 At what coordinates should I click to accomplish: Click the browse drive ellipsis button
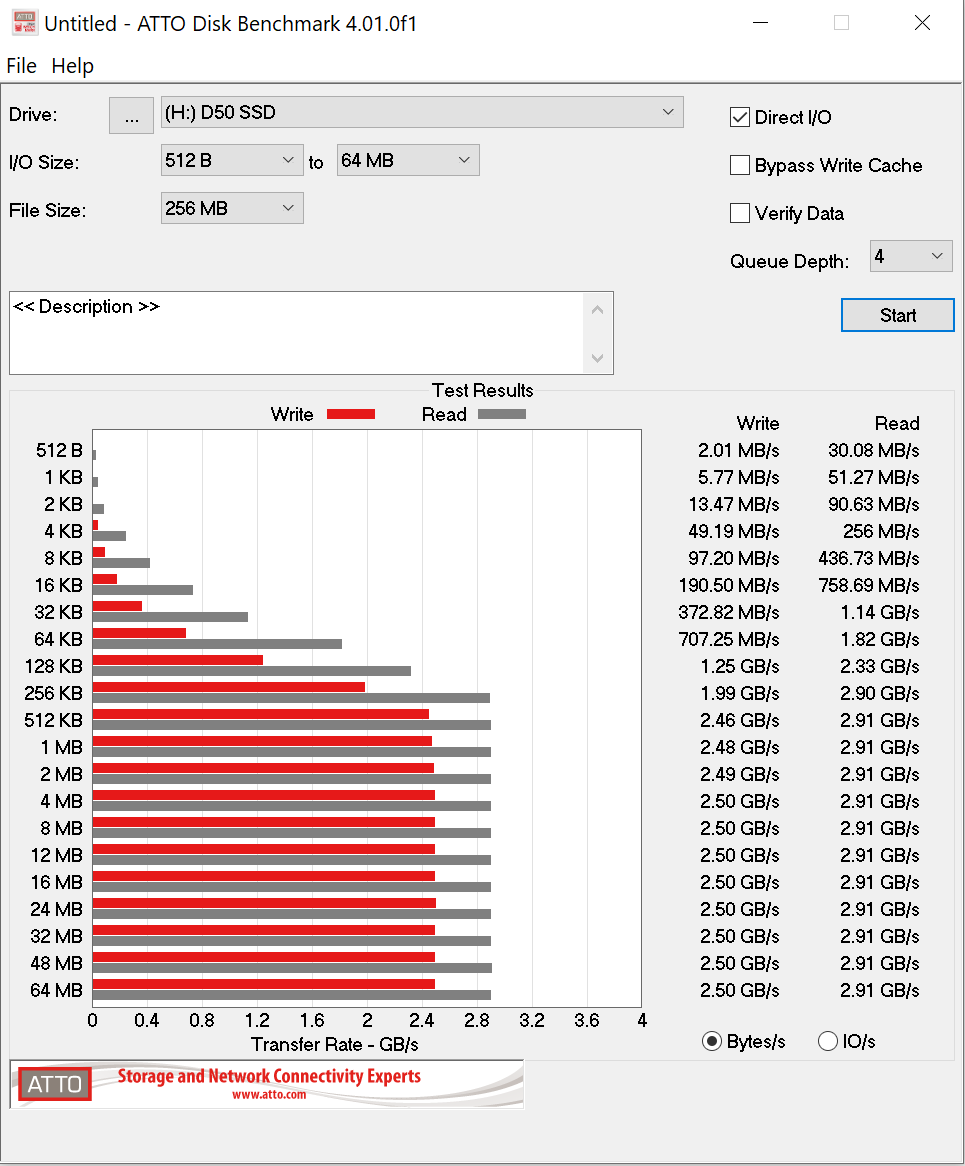pos(131,115)
